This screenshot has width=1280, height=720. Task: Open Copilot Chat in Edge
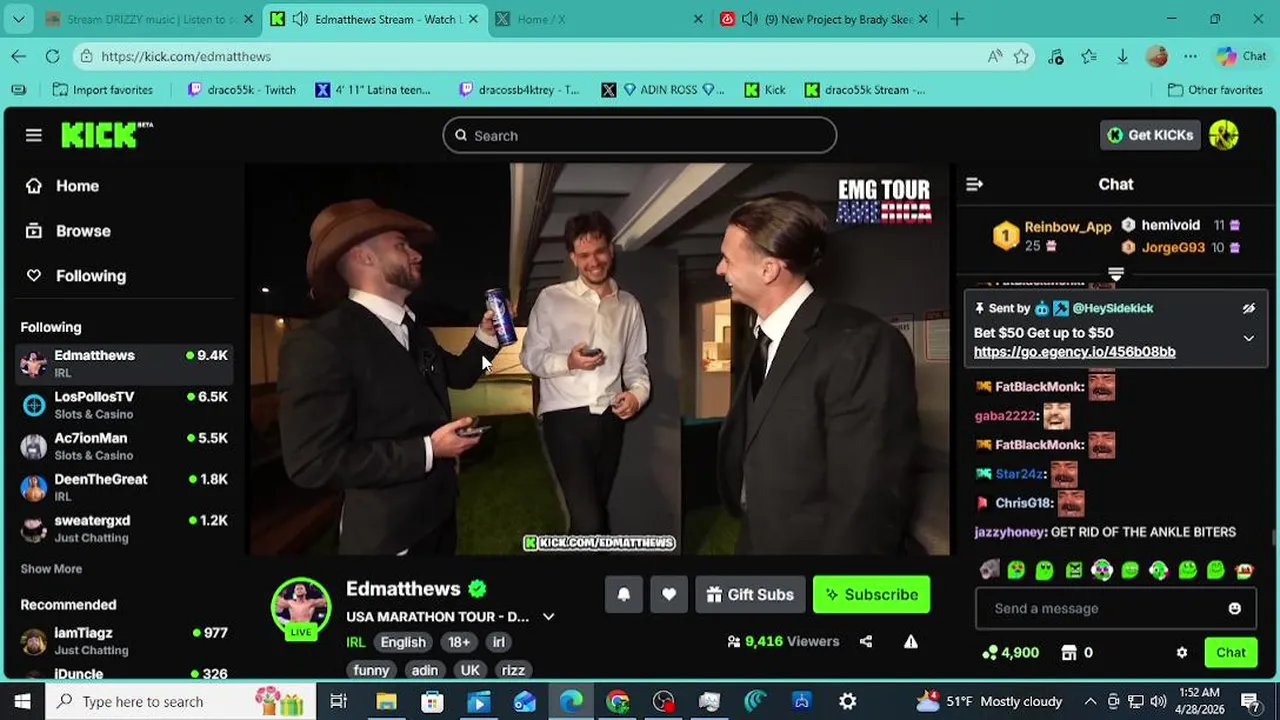coord(1242,56)
